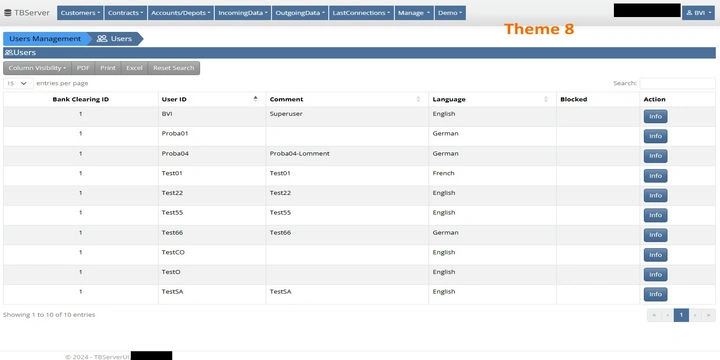The height and width of the screenshot is (360, 720).
Task: Go to previous page in pagination
Action: 667,315
